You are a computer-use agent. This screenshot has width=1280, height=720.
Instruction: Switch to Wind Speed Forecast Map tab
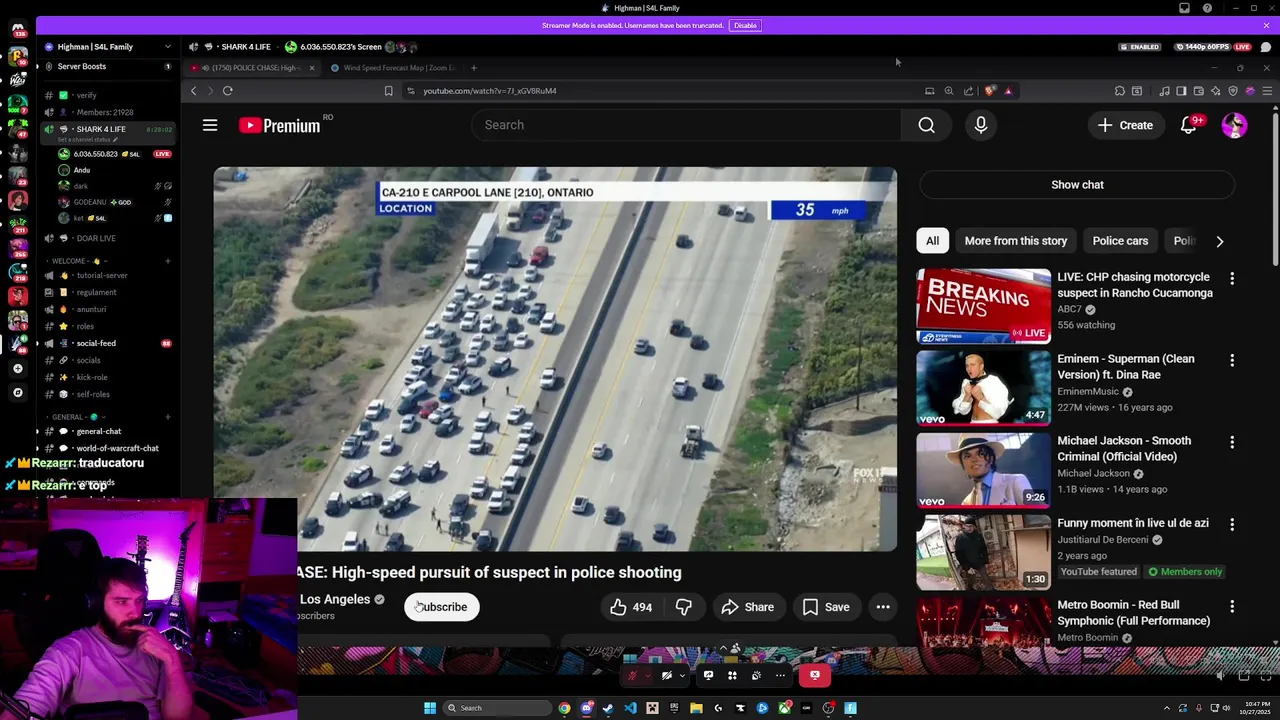coord(392,68)
